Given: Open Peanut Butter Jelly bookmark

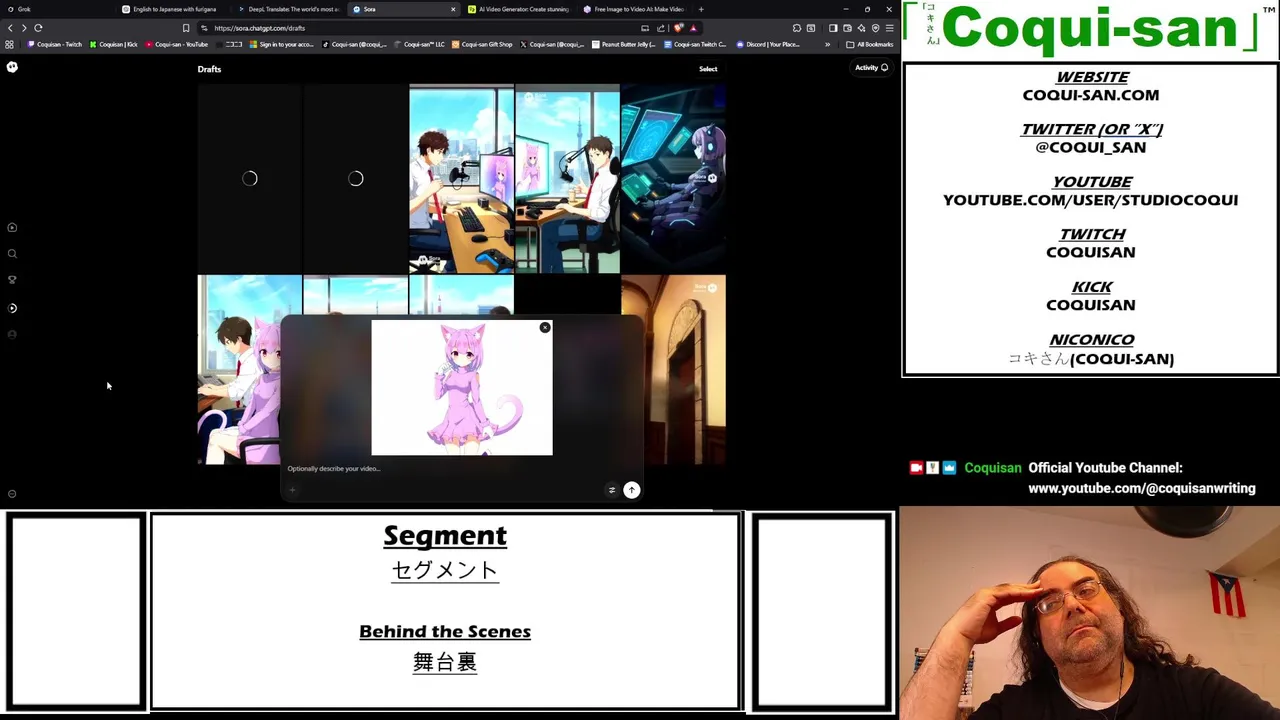Looking at the screenshot, I should (x=624, y=44).
